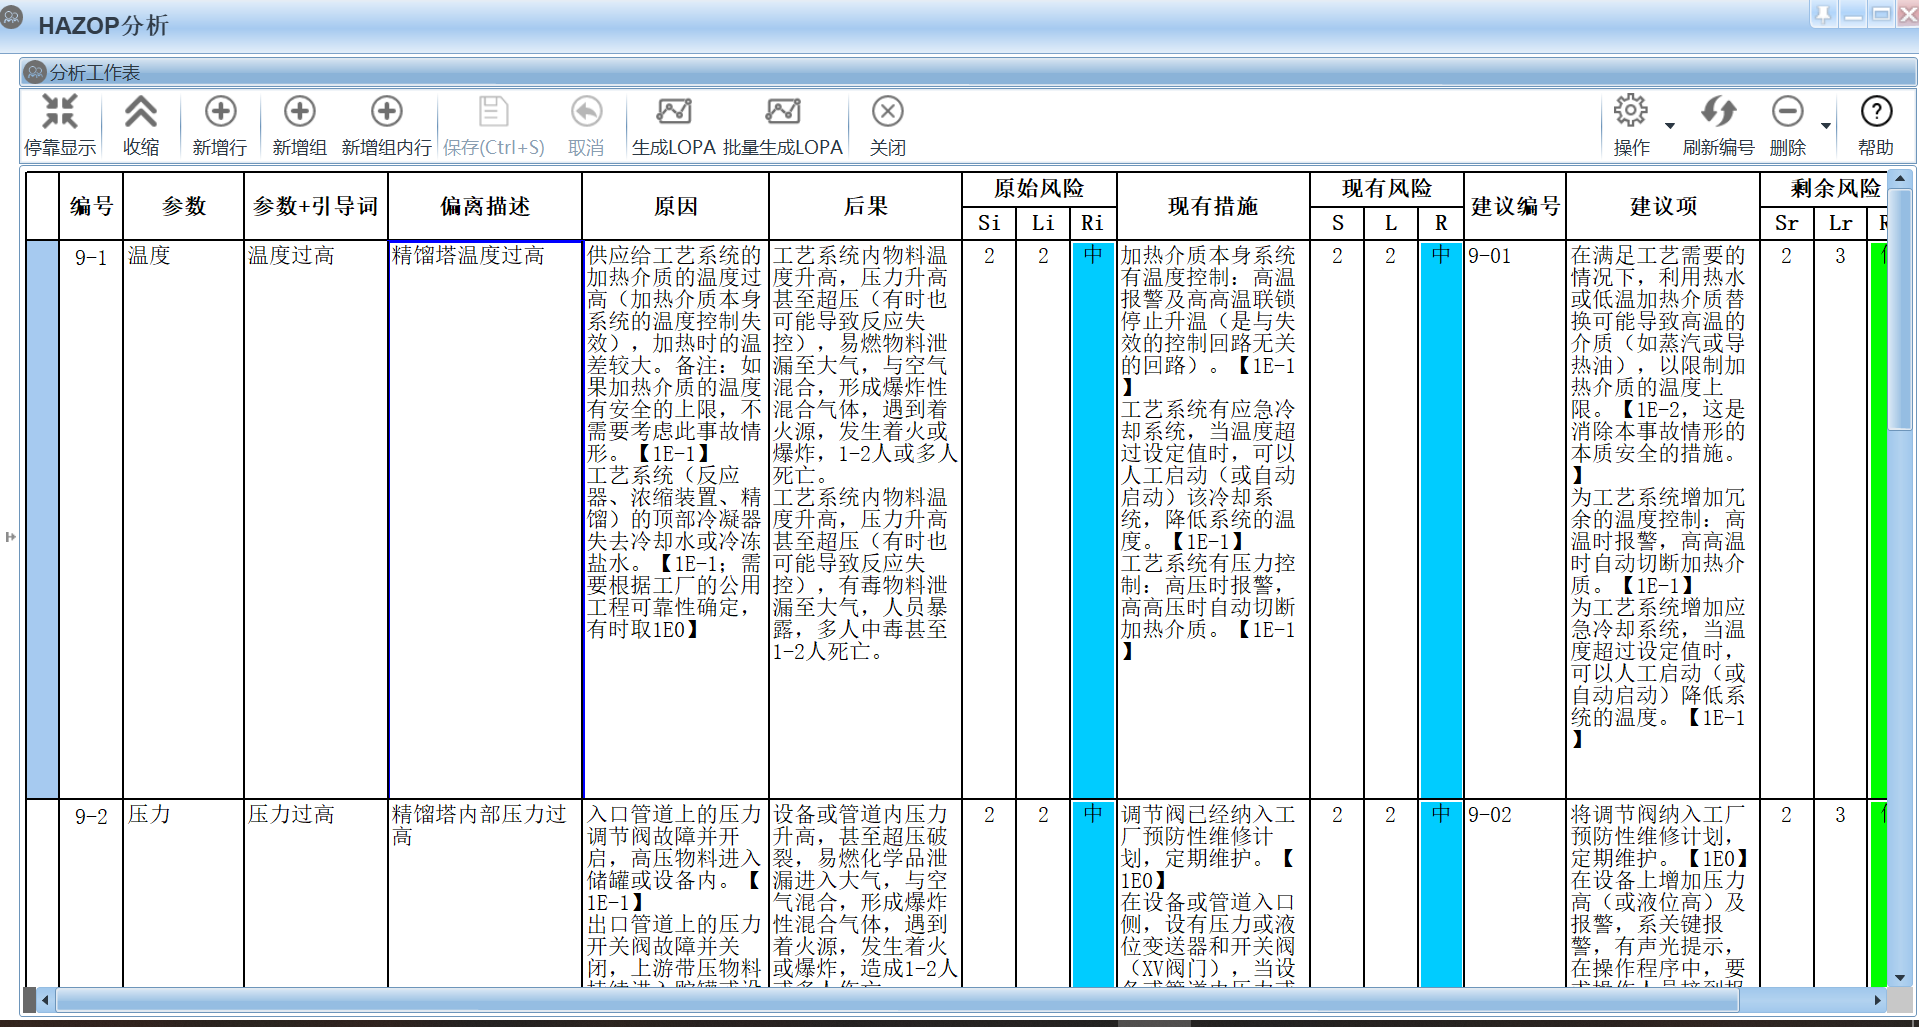Click the 温度过高 guide word cell

(316, 519)
